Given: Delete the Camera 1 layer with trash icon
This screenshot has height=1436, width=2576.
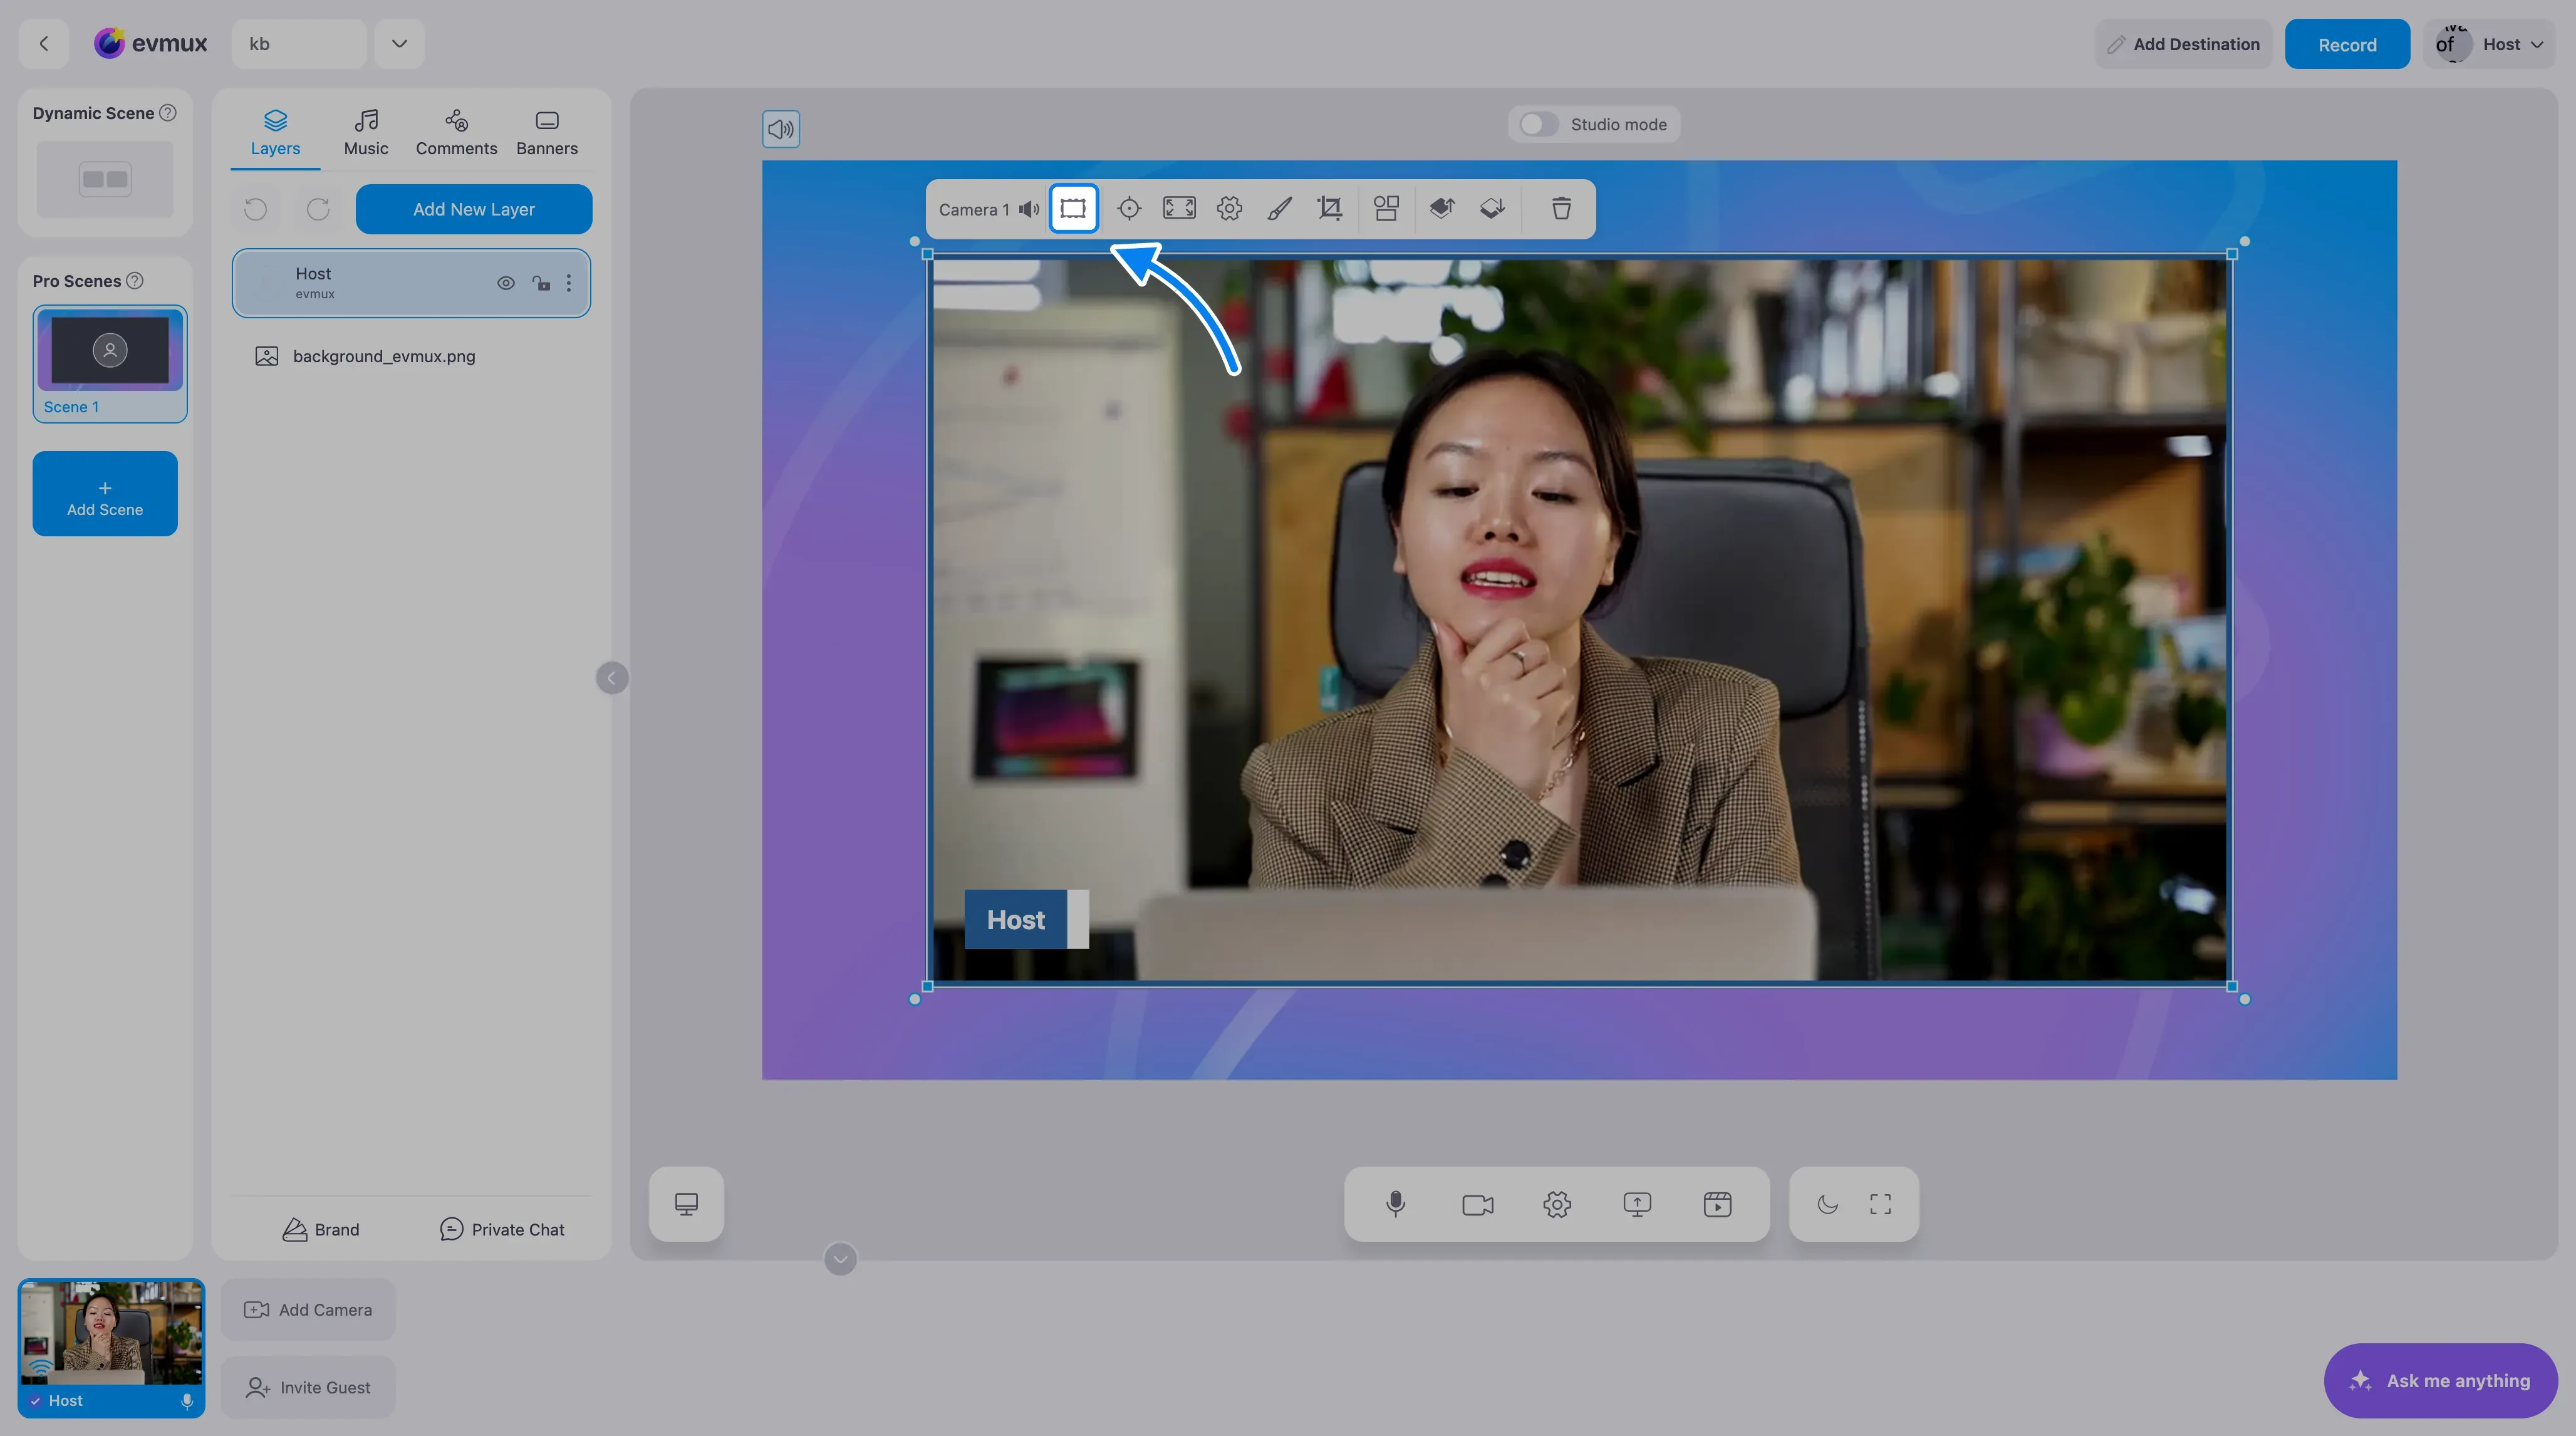Looking at the screenshot, I should click(x=1561, y=208).
